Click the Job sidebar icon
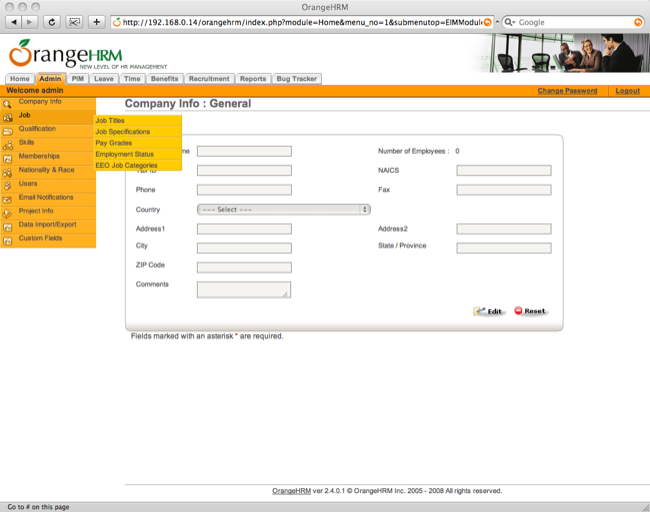This screenshot has height=512, width=650. [7, 118]
